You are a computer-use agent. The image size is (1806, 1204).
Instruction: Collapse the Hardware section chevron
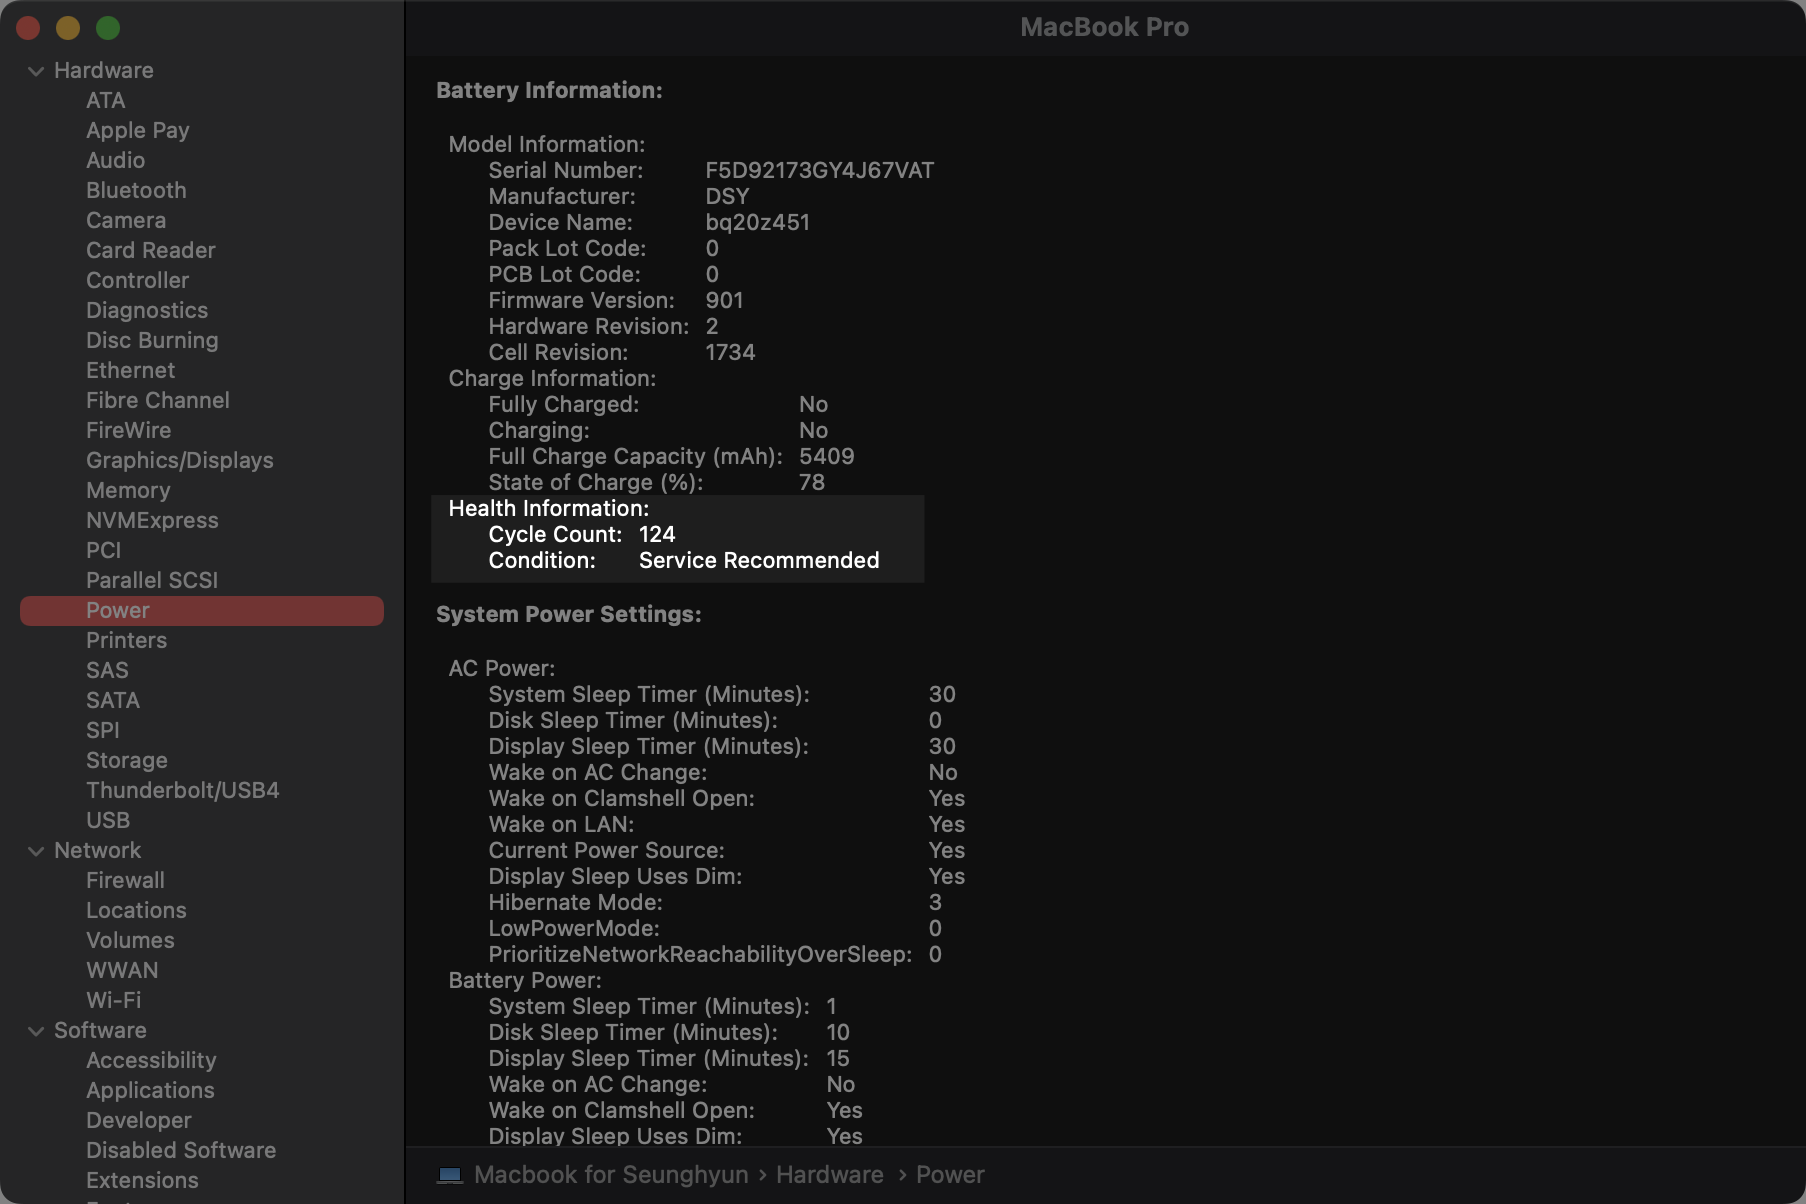(36, 71)
